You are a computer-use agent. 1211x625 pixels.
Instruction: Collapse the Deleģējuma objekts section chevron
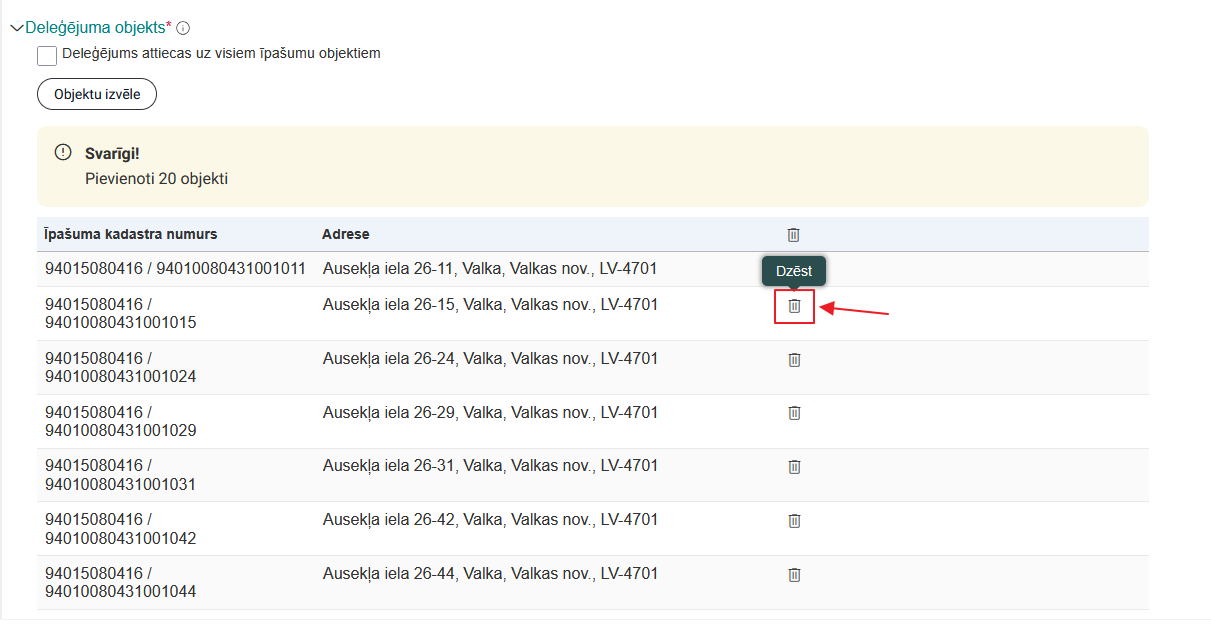(16, 28)
